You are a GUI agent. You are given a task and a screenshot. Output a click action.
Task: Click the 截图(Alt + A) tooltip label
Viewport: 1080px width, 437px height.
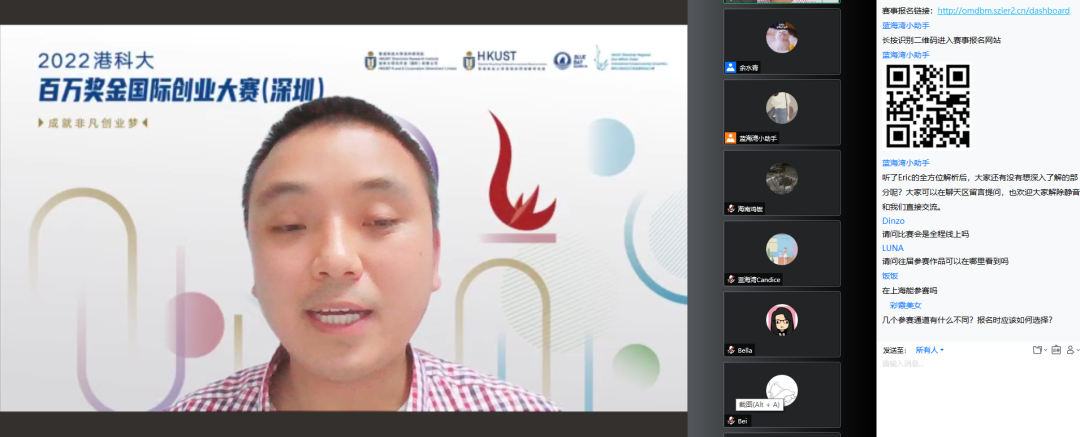[759, 404]
